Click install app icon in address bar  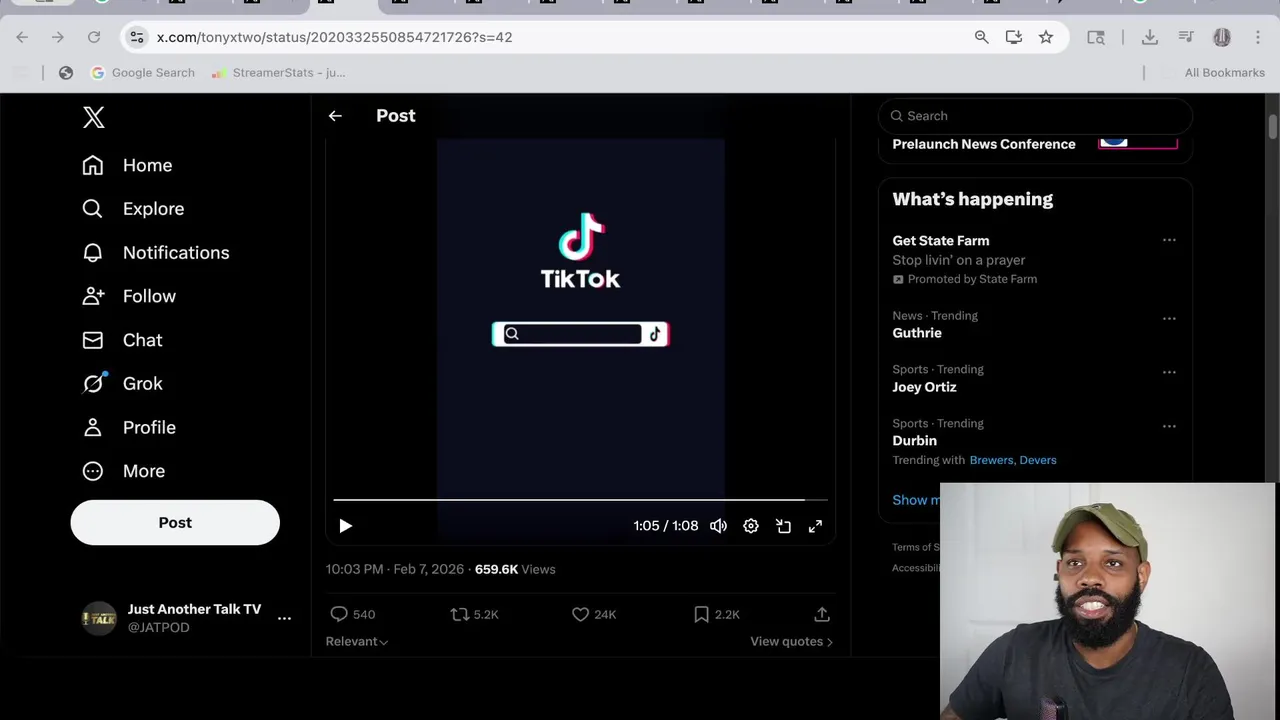click(1014, 37)
